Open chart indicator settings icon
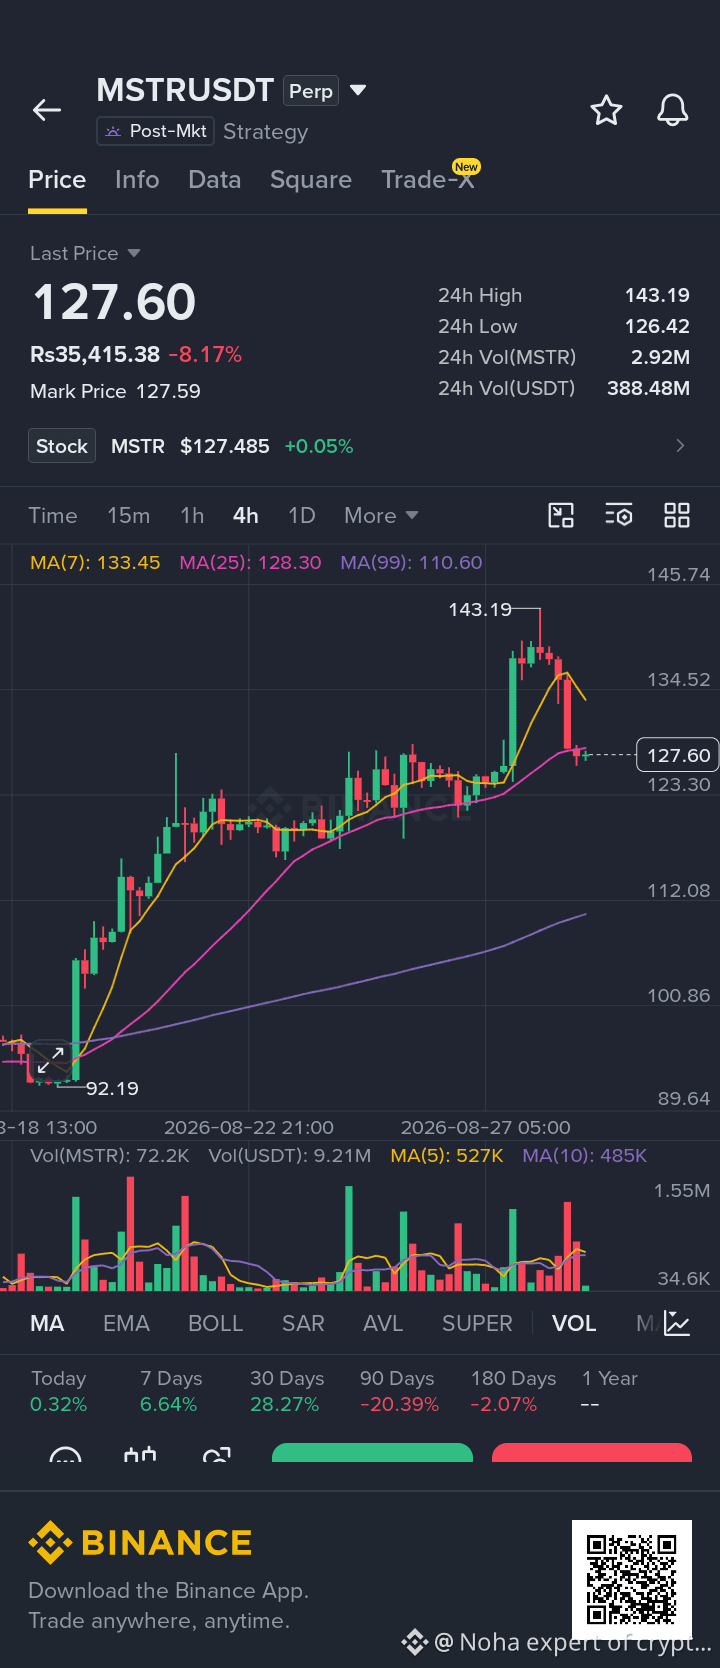The image size is (720, 1668). [619, 515]
